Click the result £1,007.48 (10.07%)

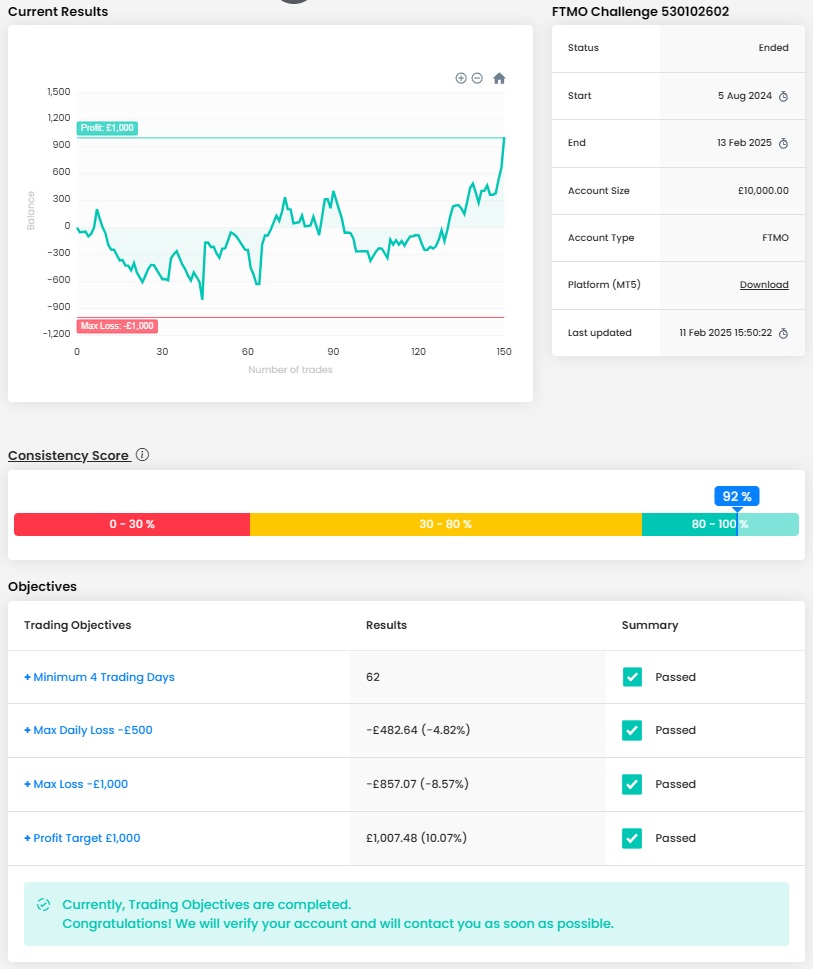(x=416, y=839)
